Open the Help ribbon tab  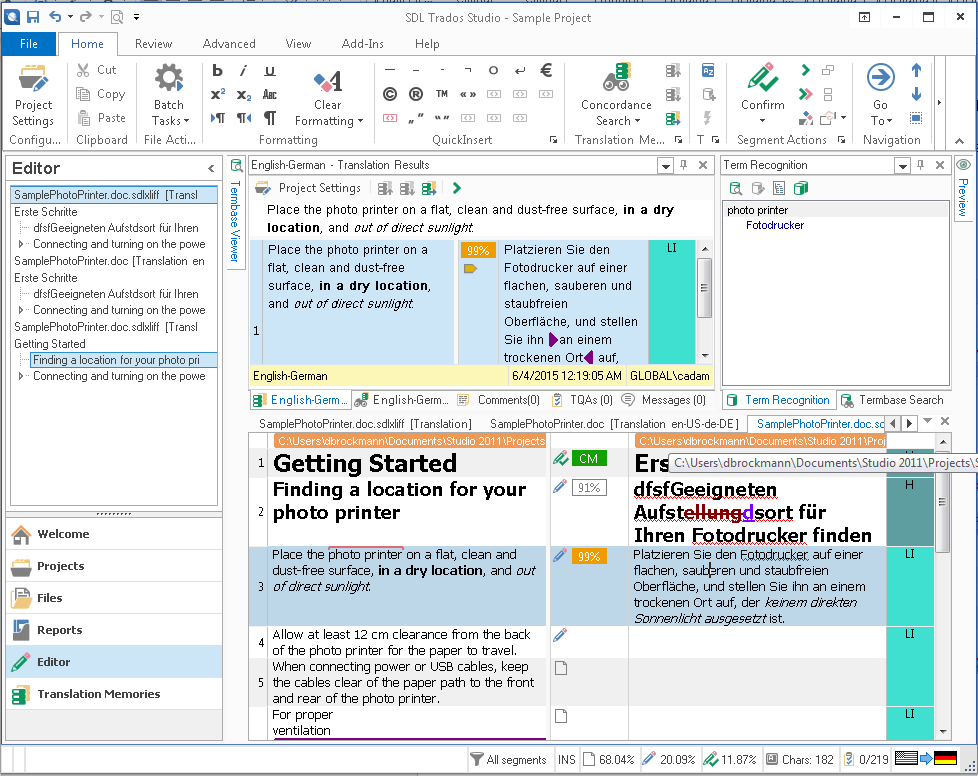coord(427,44)
